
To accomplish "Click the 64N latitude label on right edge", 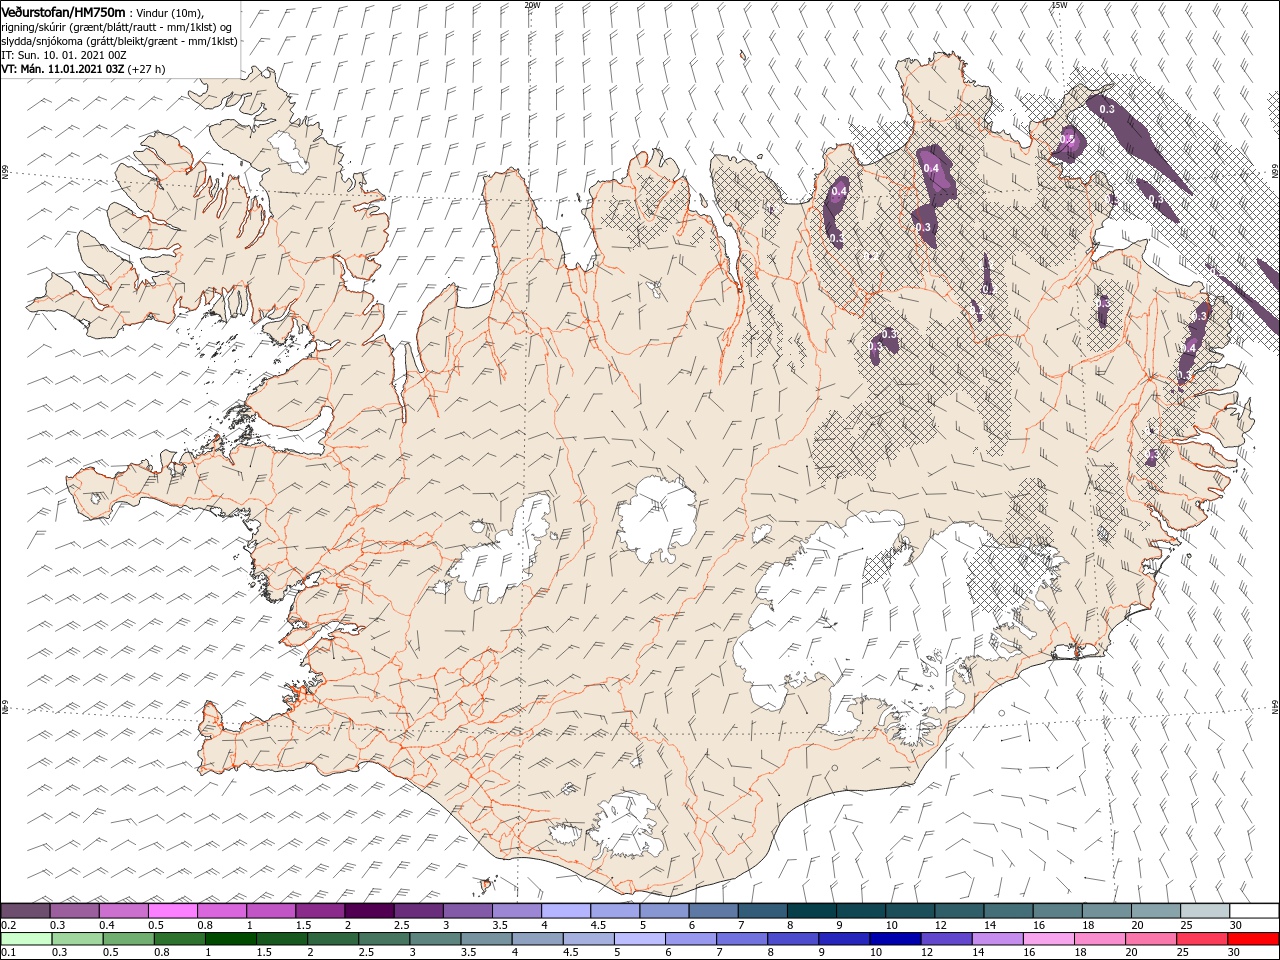I will click(x=1275, y=706).
